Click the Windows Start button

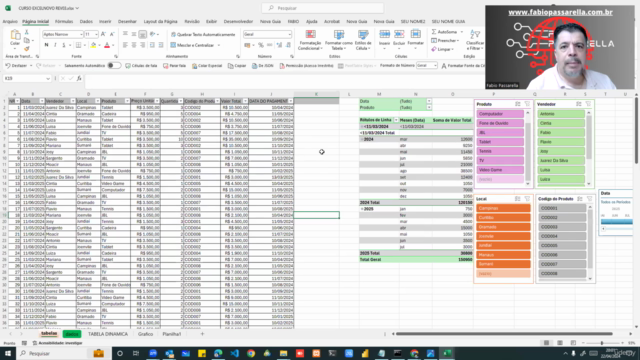coord(8,353)
